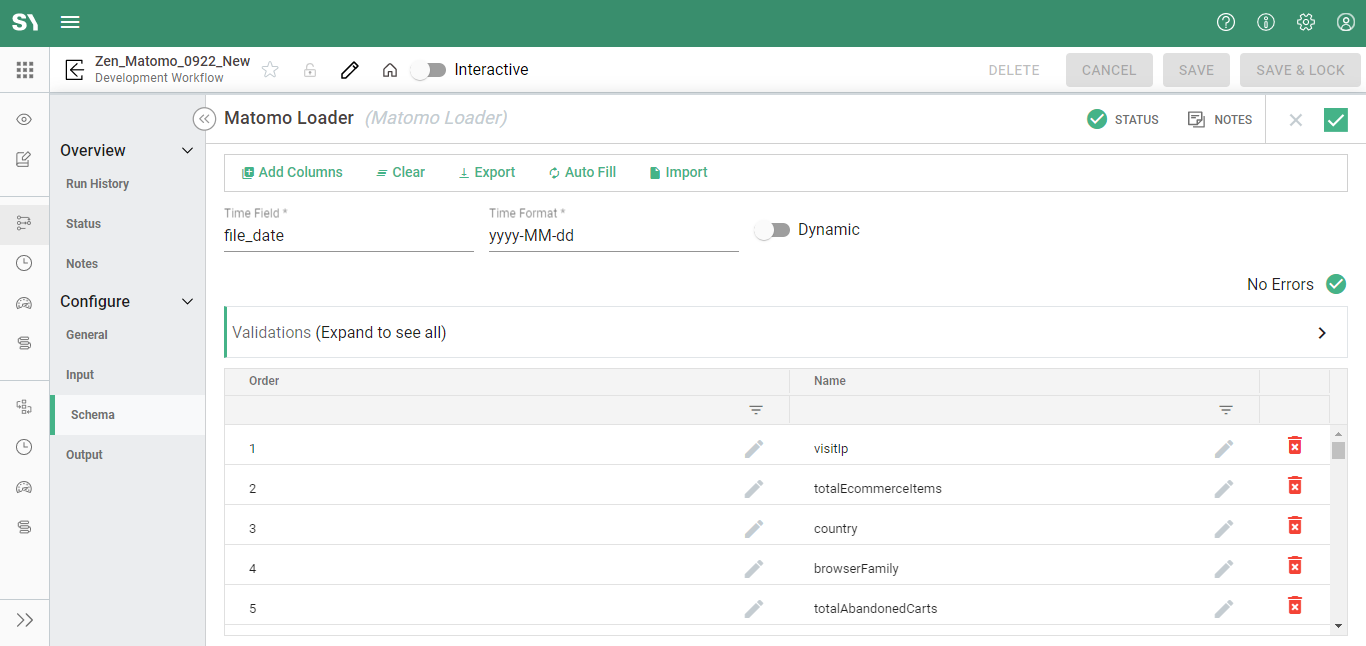Click the Auto Fill button
1366x646 pixels.
point(582,173)
